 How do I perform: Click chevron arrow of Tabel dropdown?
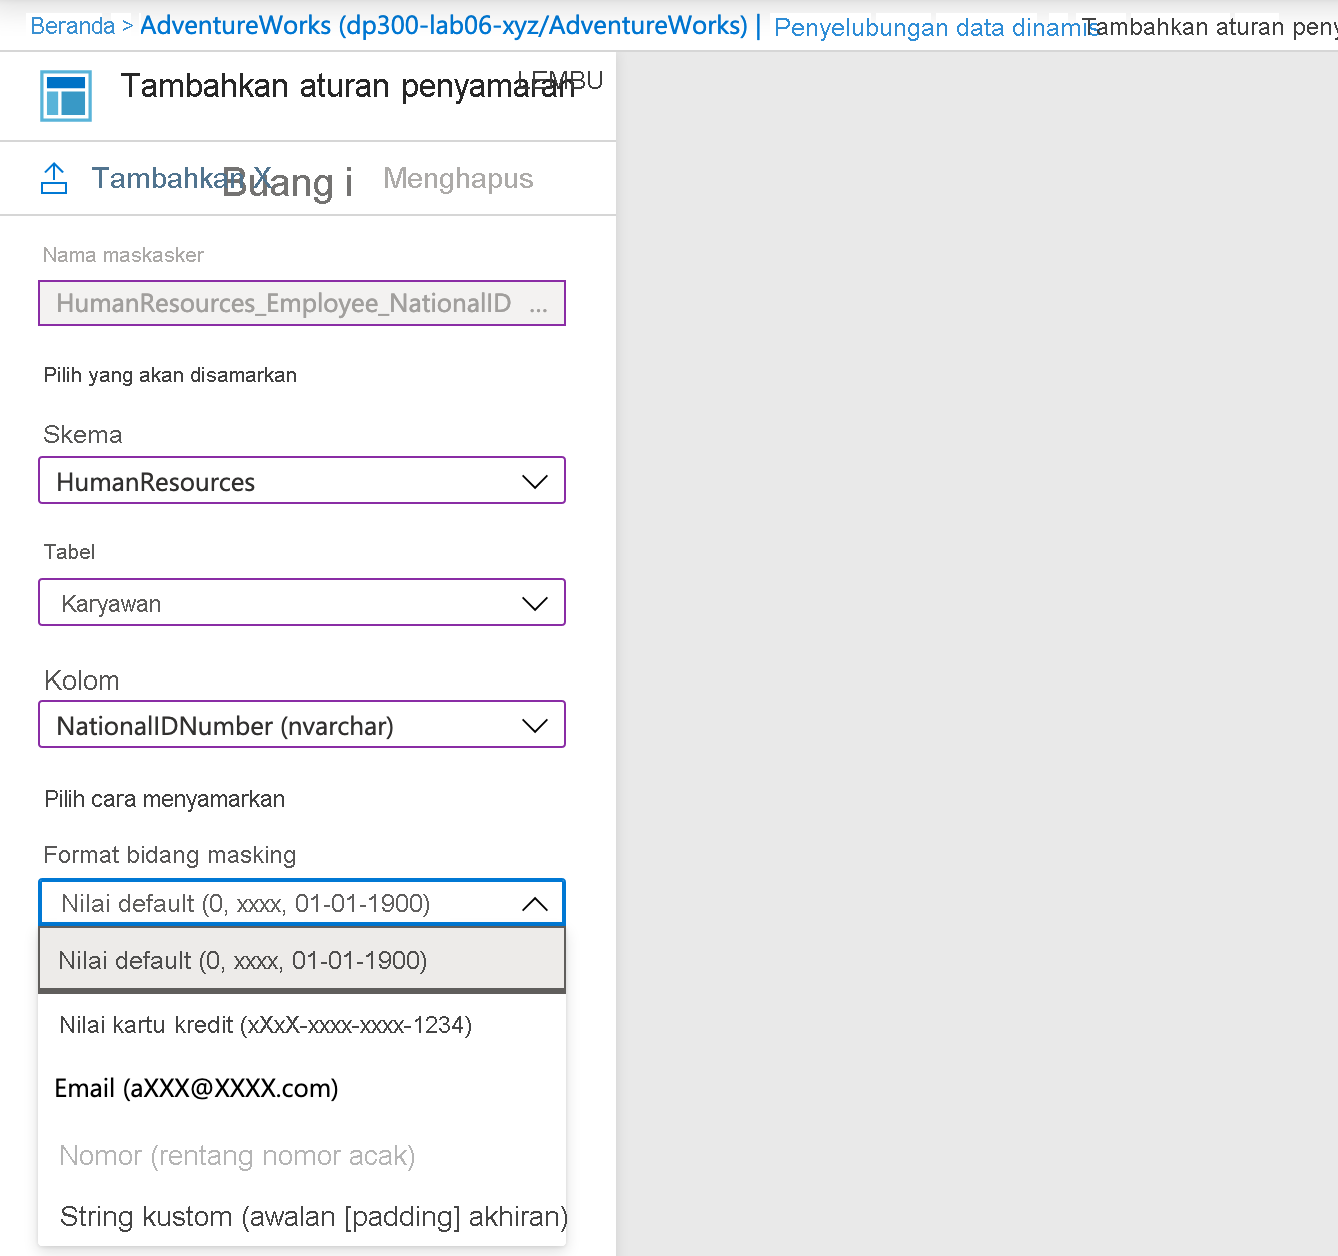coord(535,604)
